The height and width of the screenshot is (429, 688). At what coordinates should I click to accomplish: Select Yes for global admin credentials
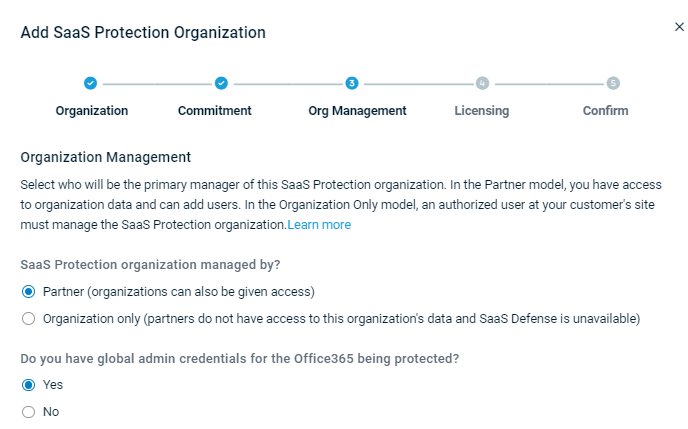[29, 385]
